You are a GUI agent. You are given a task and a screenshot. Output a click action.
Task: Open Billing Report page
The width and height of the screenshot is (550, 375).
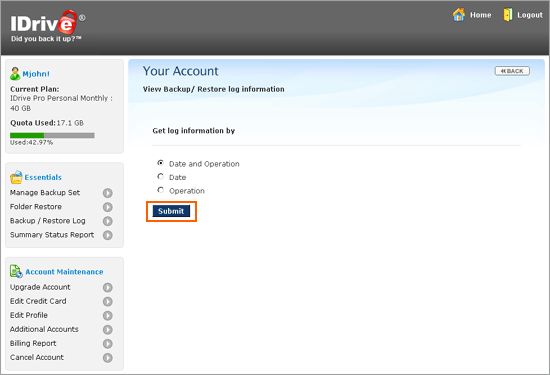[33, 343]
